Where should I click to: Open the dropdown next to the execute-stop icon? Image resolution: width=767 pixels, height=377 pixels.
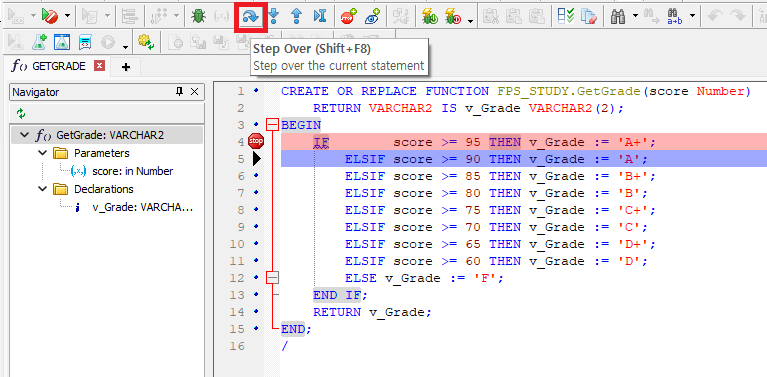(x=67, y=17)
